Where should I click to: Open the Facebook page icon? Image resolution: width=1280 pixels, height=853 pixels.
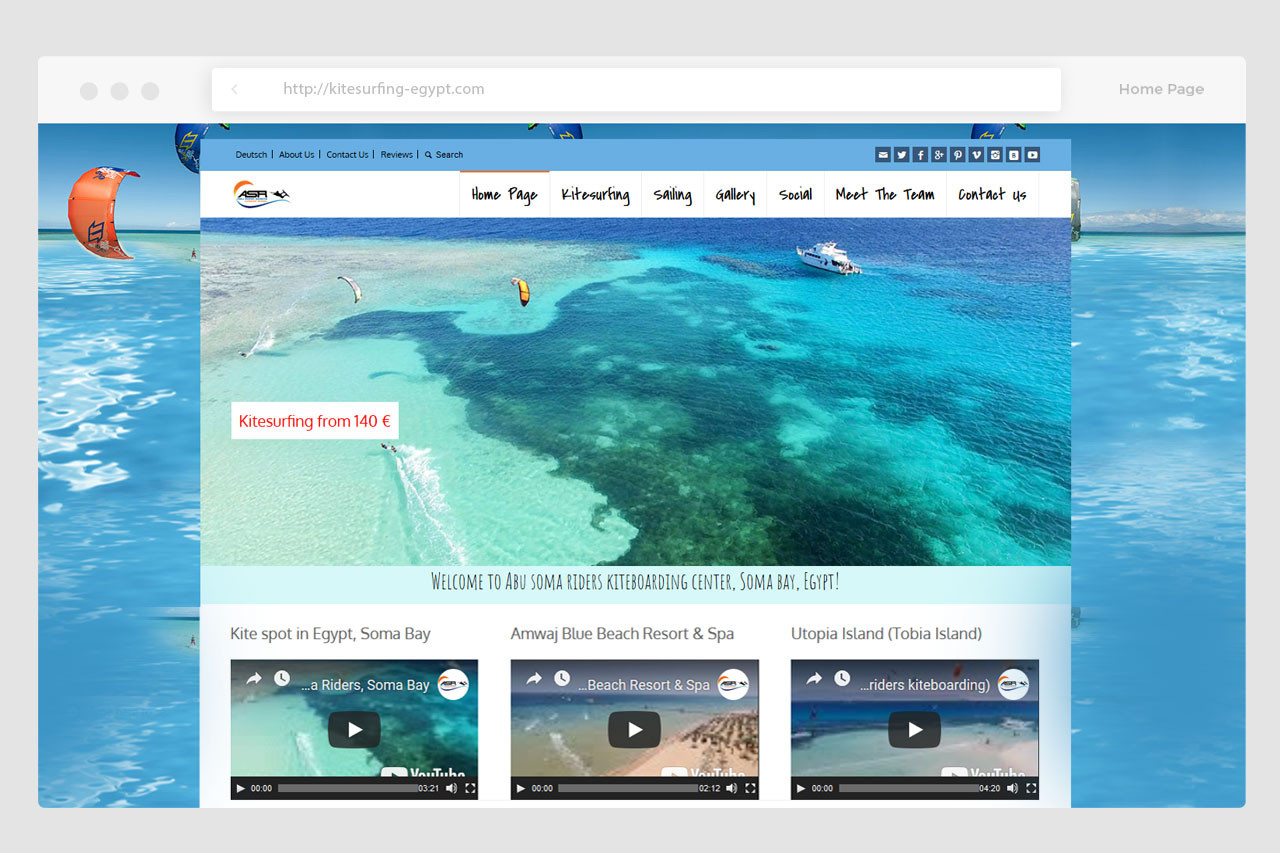point(920,155)
